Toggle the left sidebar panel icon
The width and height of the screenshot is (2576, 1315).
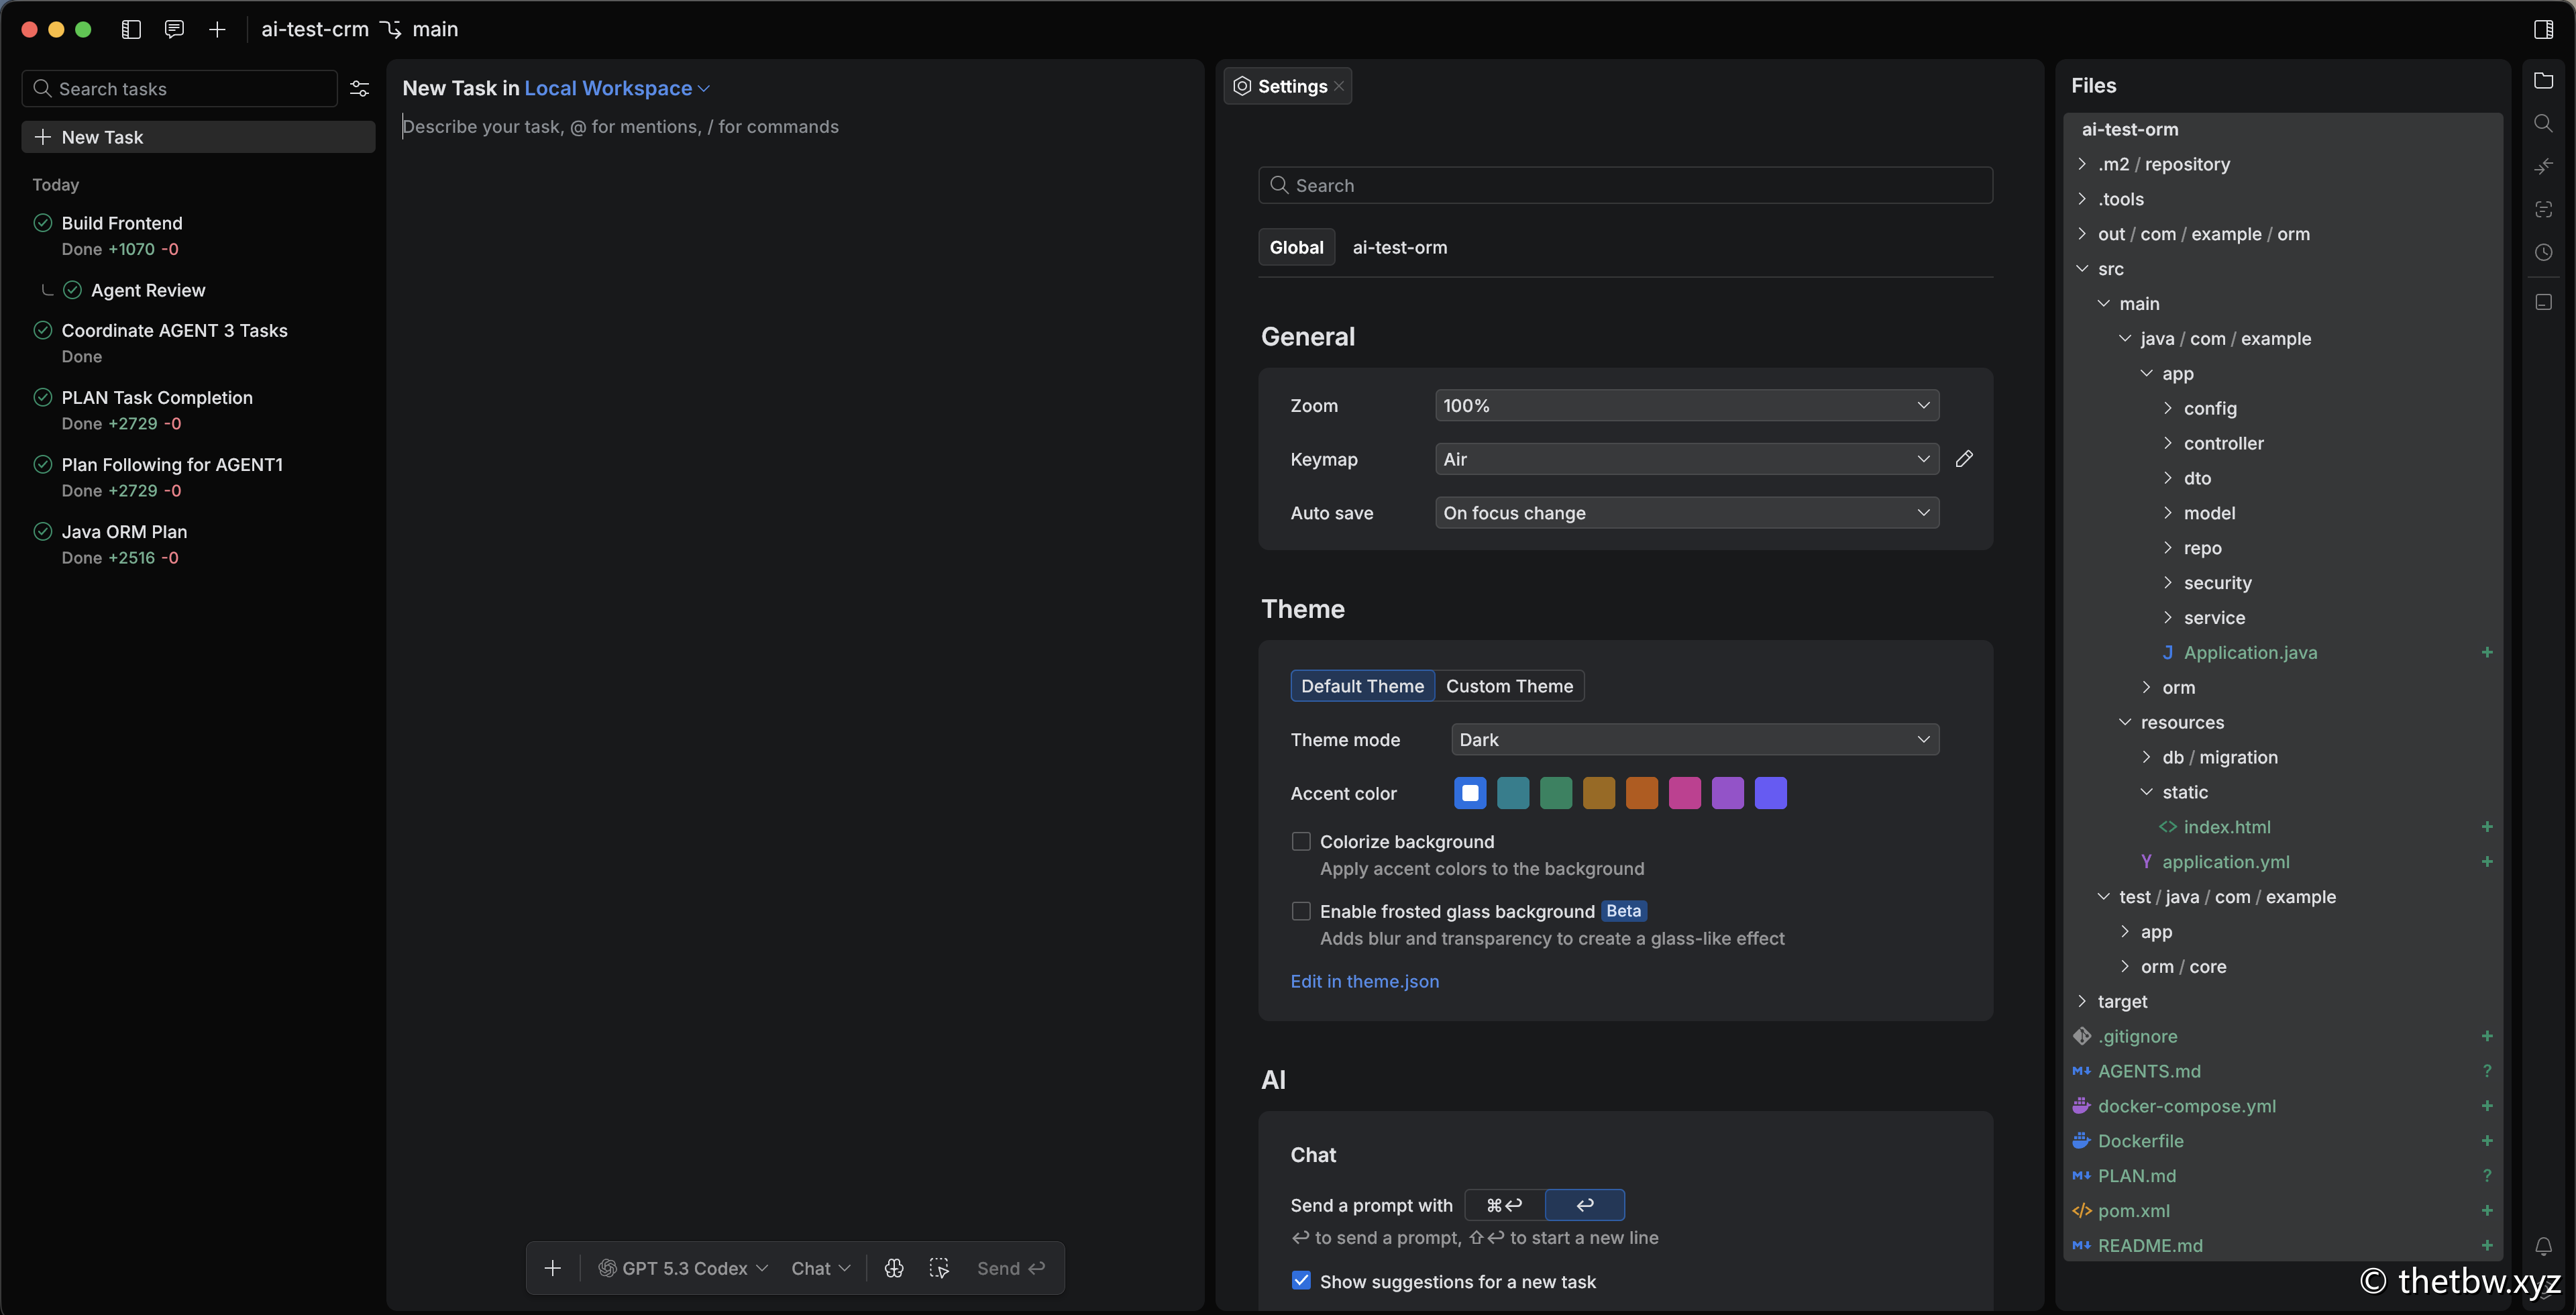click(131, 29)
